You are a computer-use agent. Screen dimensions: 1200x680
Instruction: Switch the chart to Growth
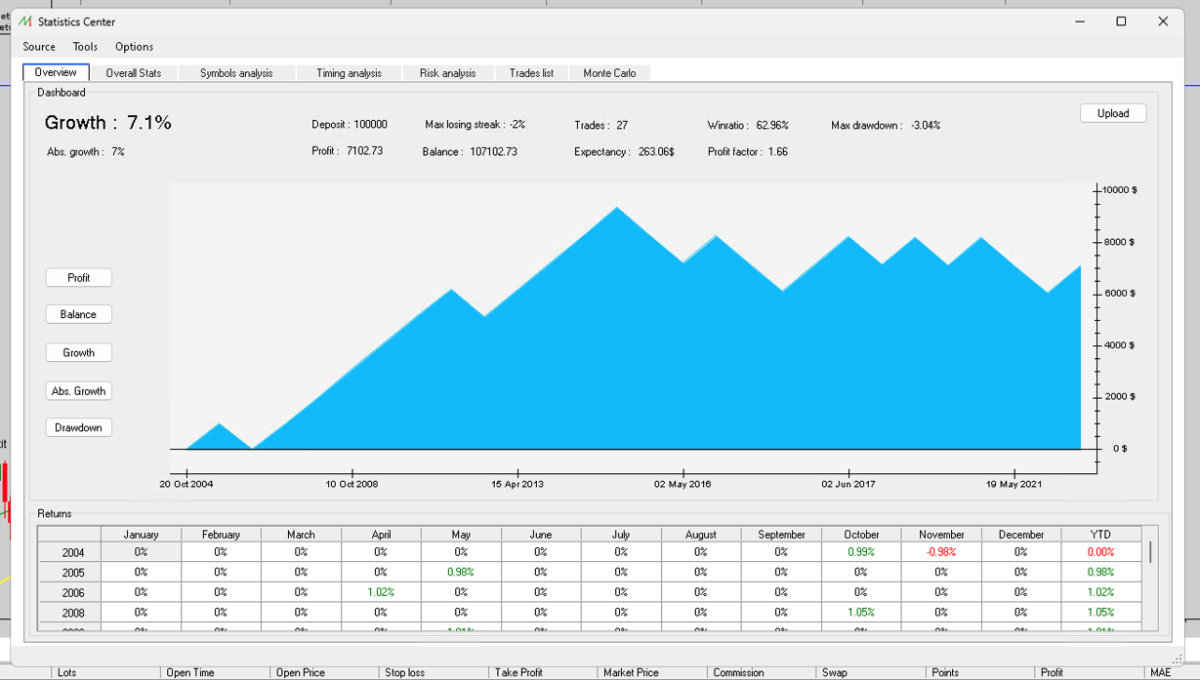pyautogui.click(x=79, y=353)
